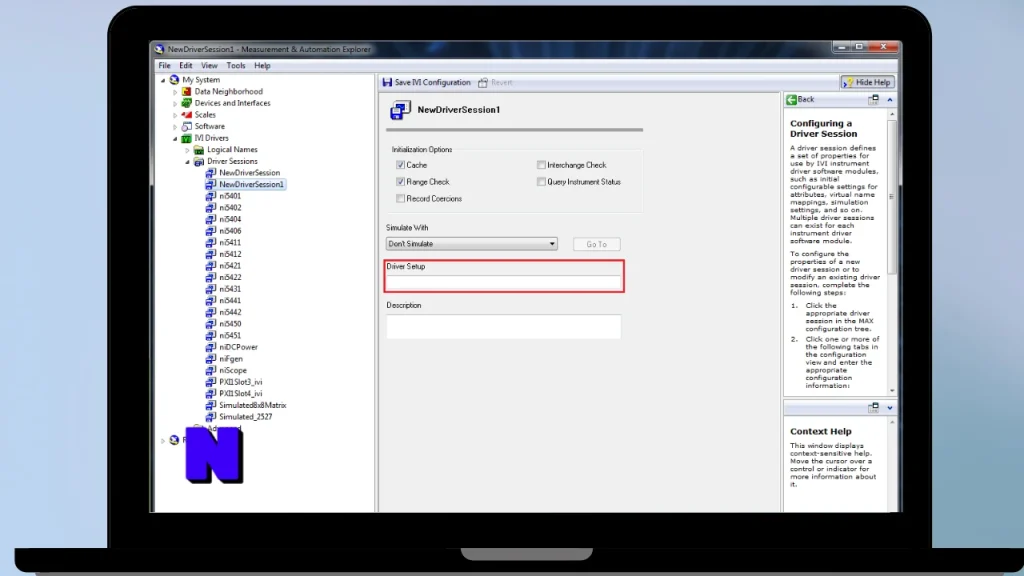1024x576 pixels.
Task: Enable Query Instrument Status checkbox
Action: pyautogui.click(x=541, y=182)
